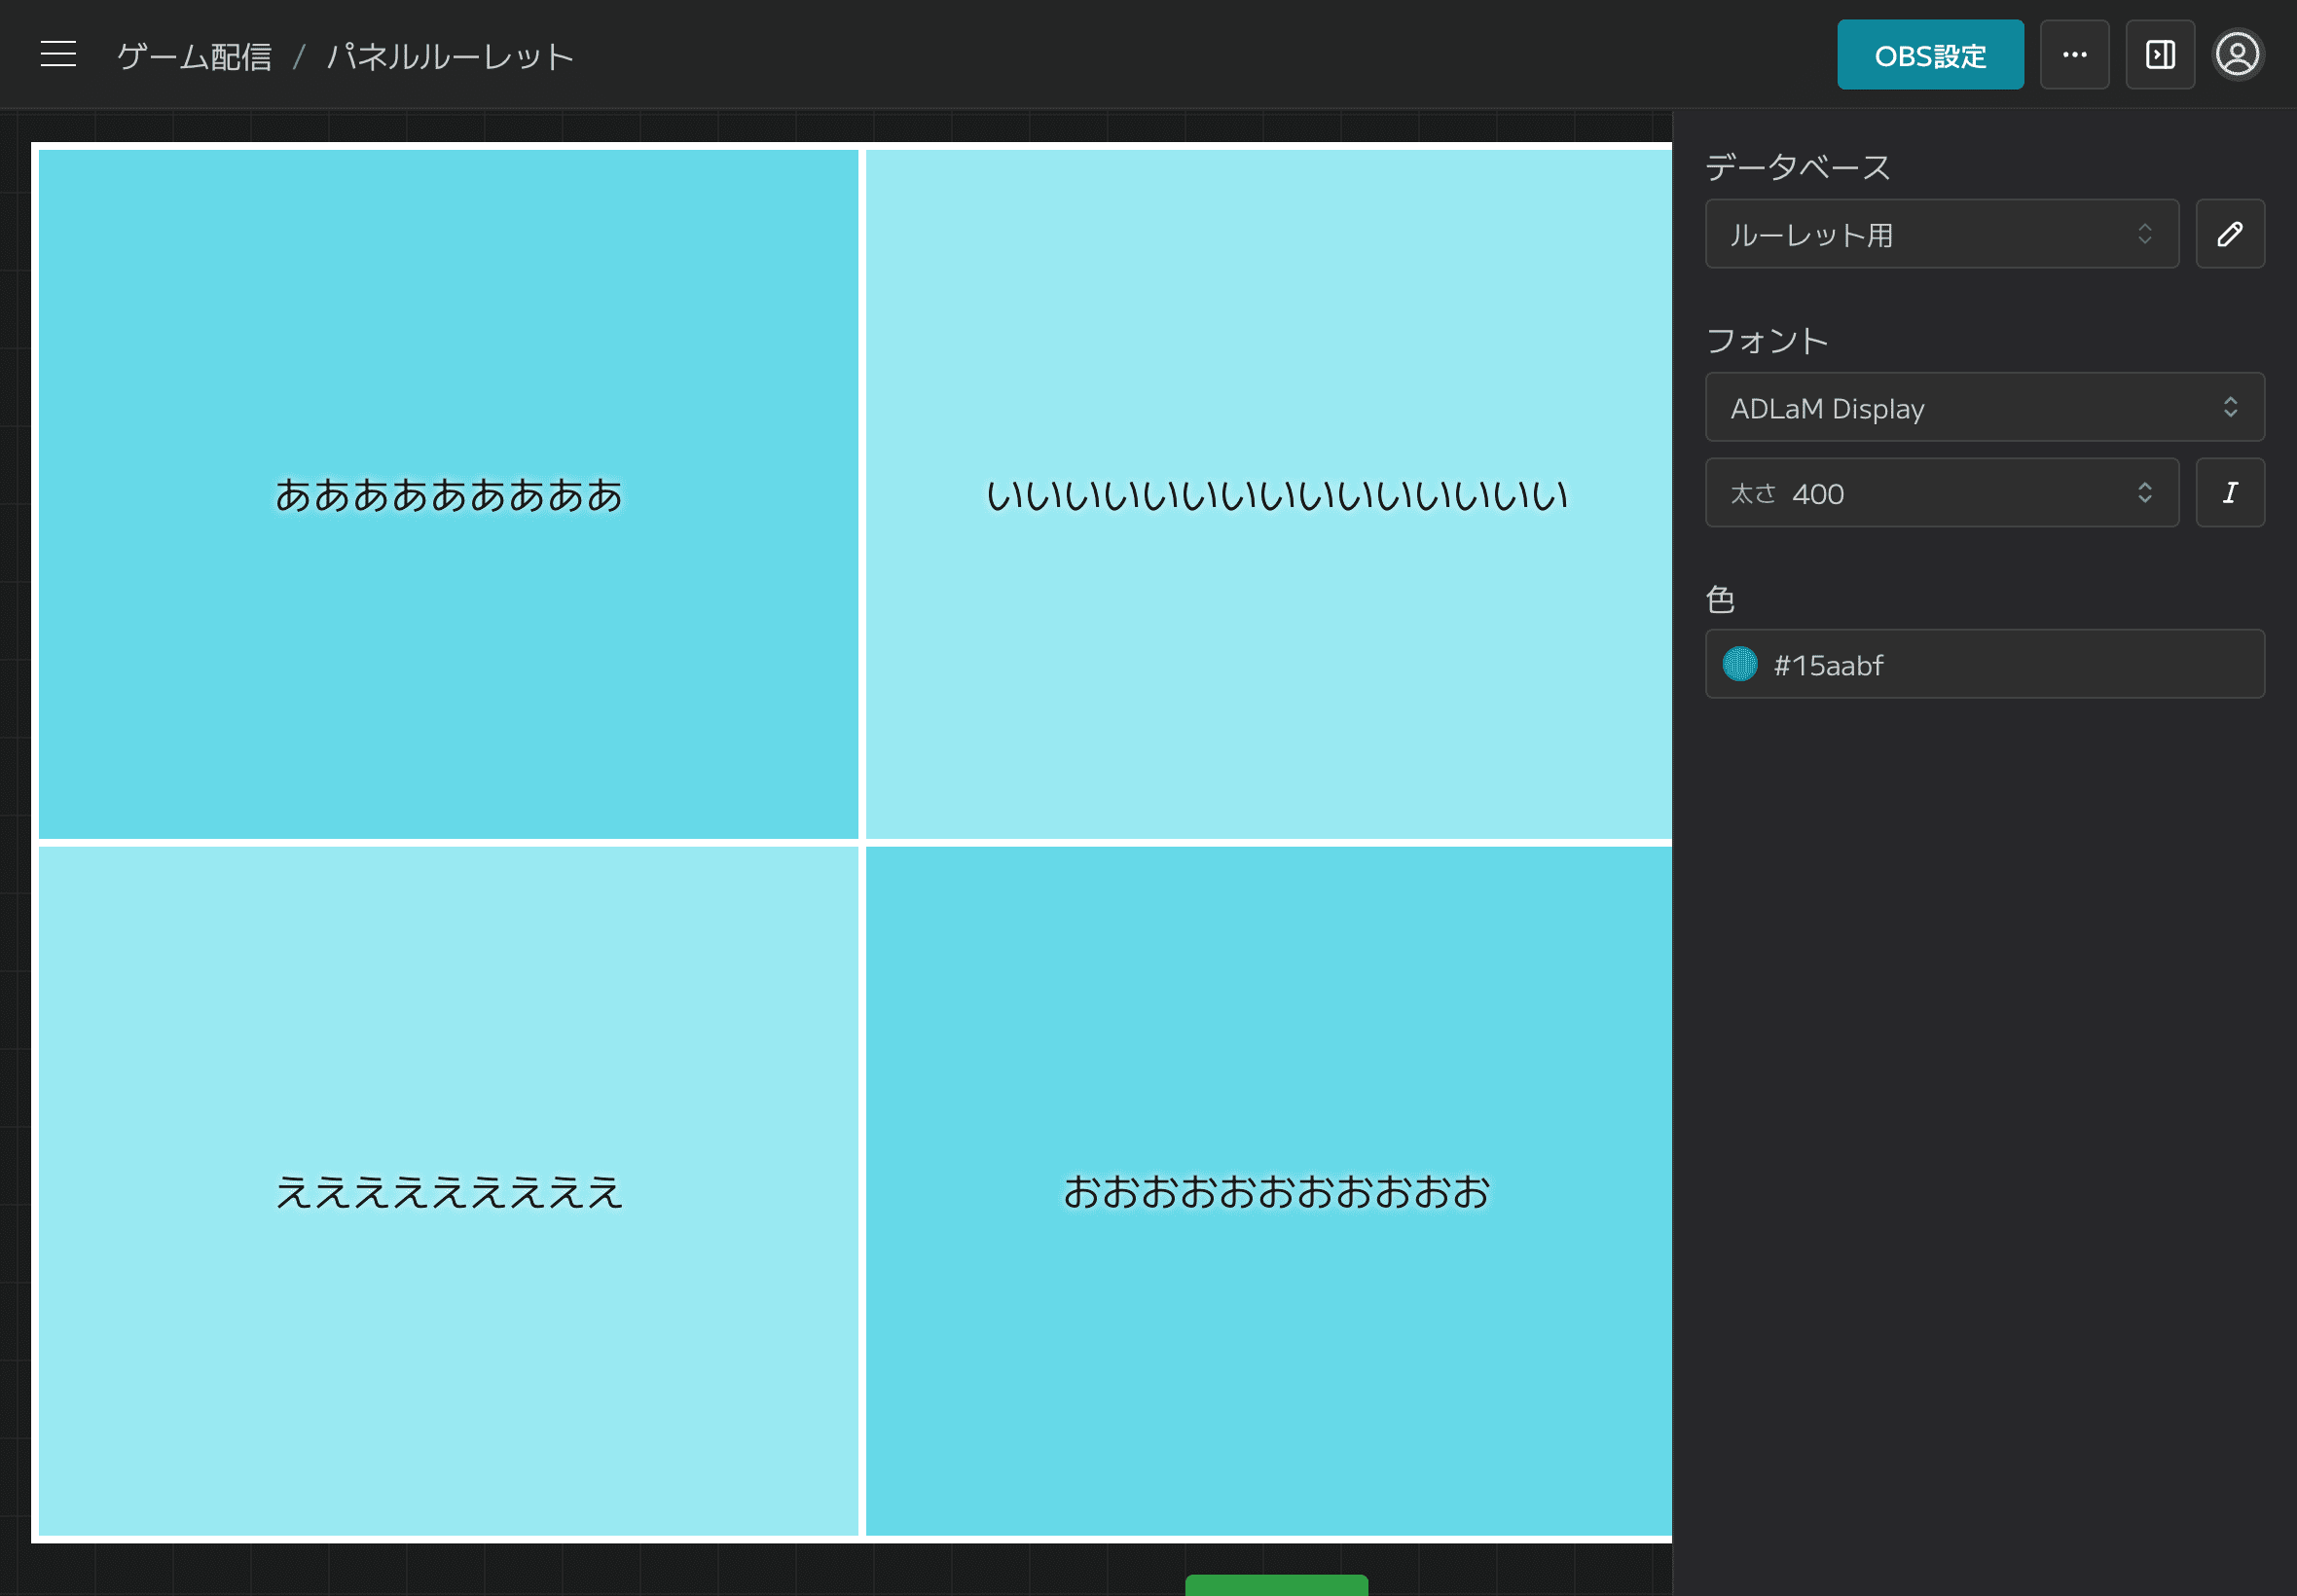Select the ああああ panel
Viewport: 2297px width, 1596px height.
[x=448, y=494]
